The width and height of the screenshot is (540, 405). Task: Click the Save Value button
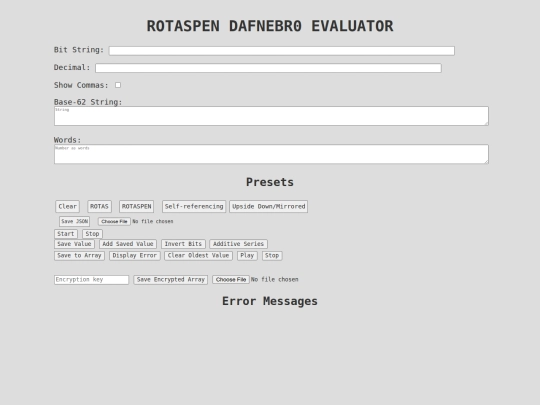pos(74,244)
